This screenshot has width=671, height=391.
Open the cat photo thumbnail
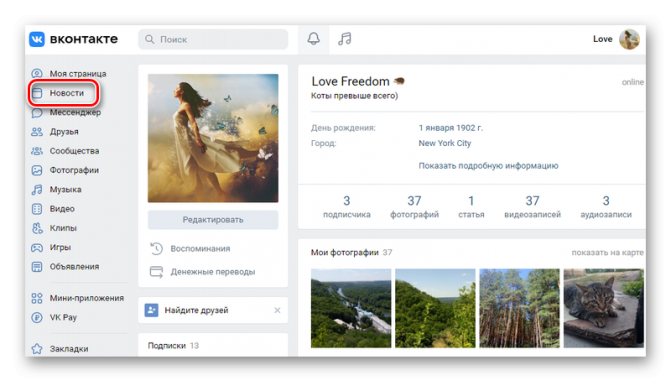point(603,308)
